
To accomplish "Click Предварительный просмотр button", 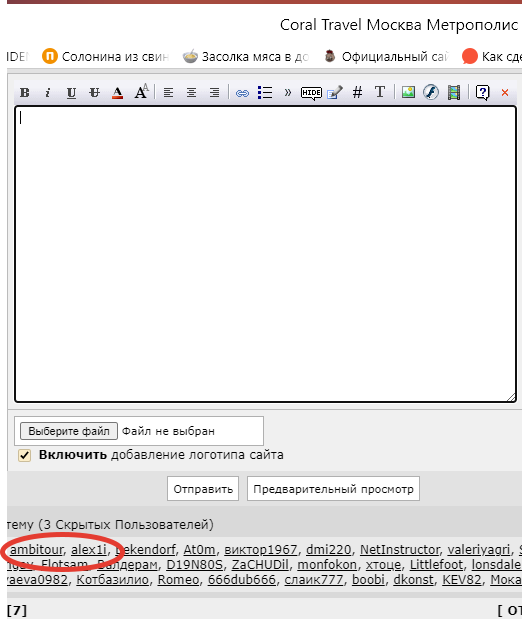I will tap(333, 489).
